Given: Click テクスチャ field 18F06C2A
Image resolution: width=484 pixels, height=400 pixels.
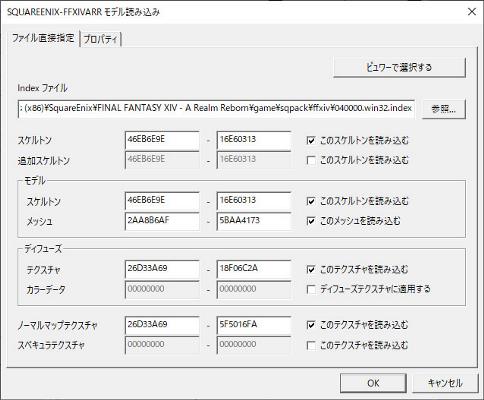Looking at the screenshot, I should pos(254,269).
